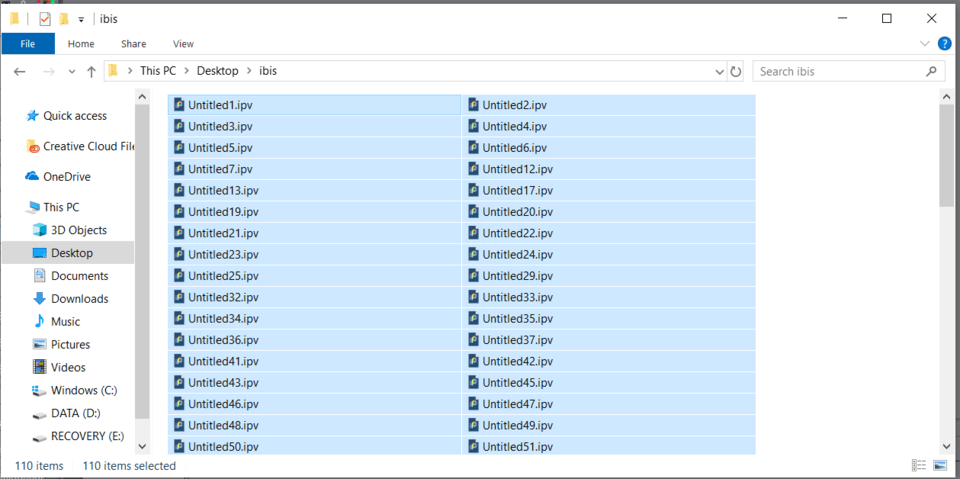Switch to the View ribbon tab
Viewport: 960px width, 479px height.
coord(183,44)
